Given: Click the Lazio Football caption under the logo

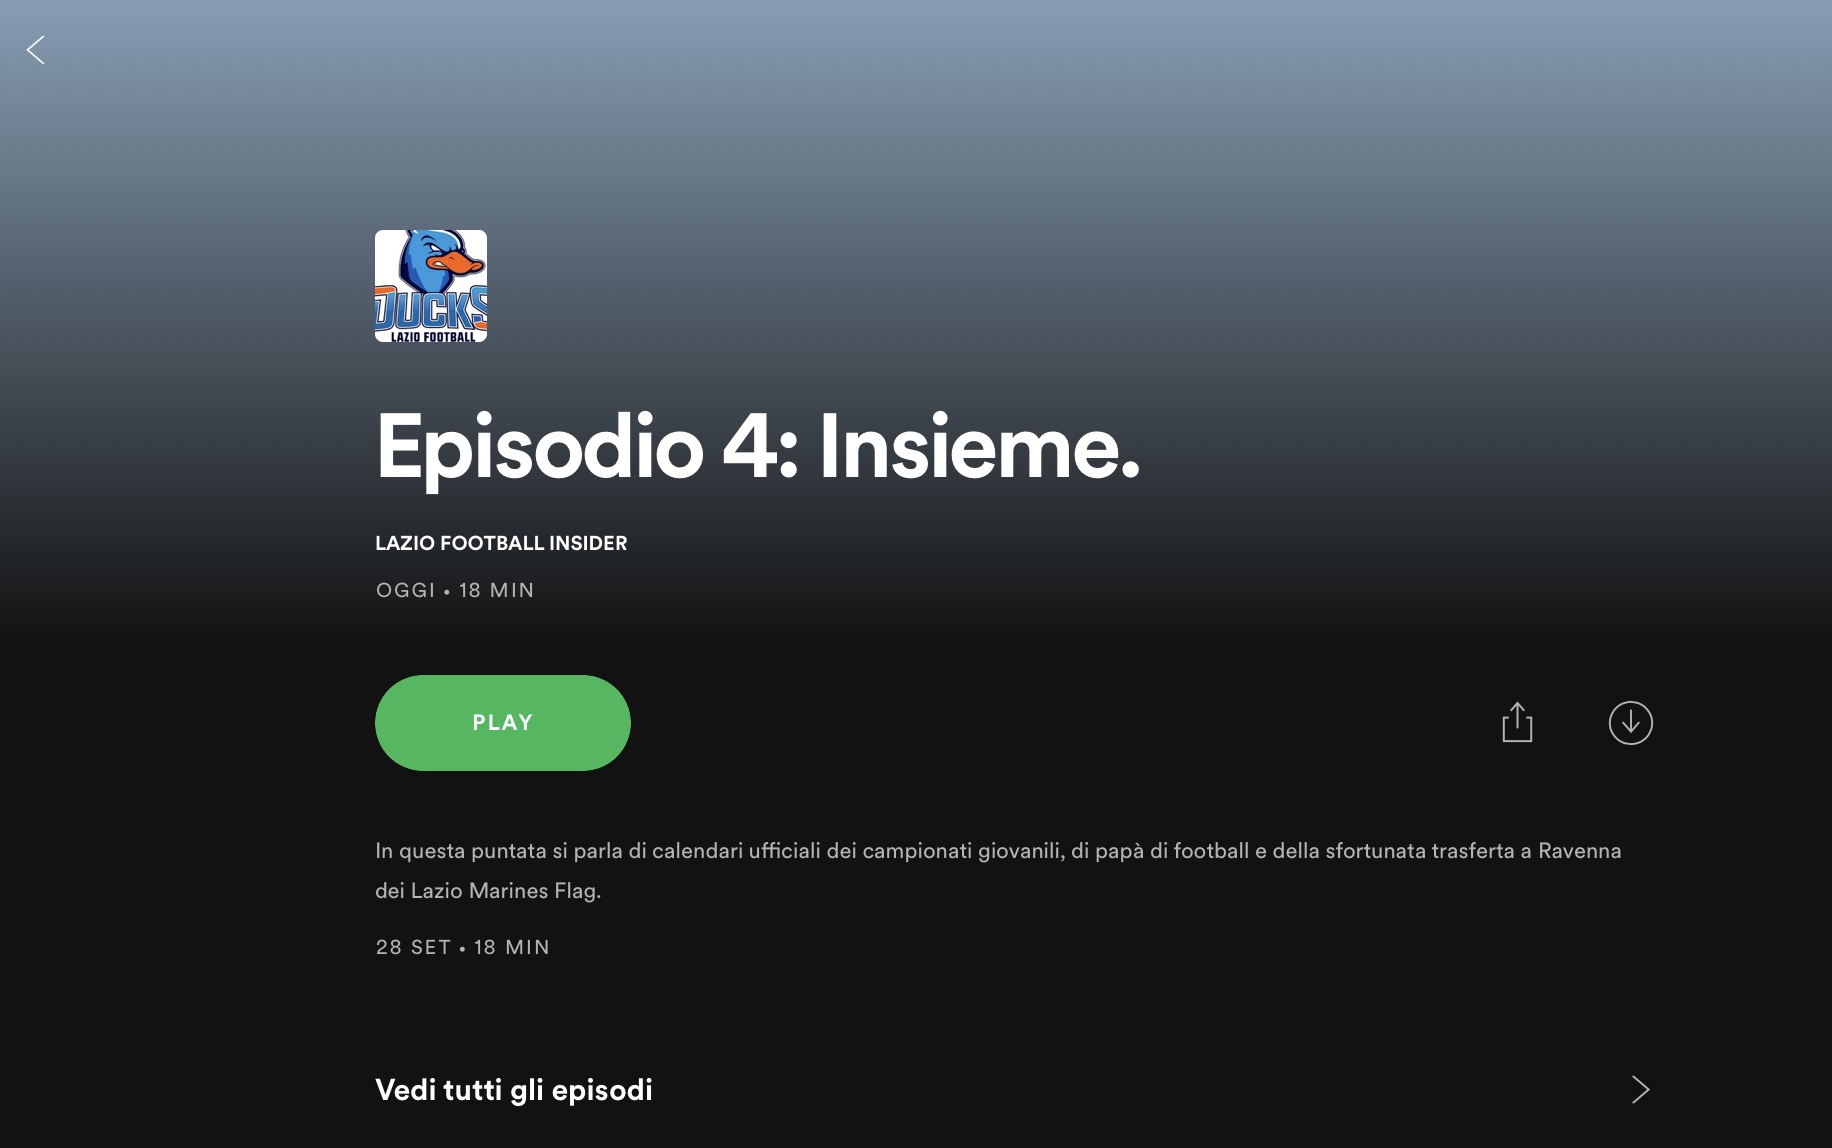Looking at the screenshot, I should coord(432,336).
